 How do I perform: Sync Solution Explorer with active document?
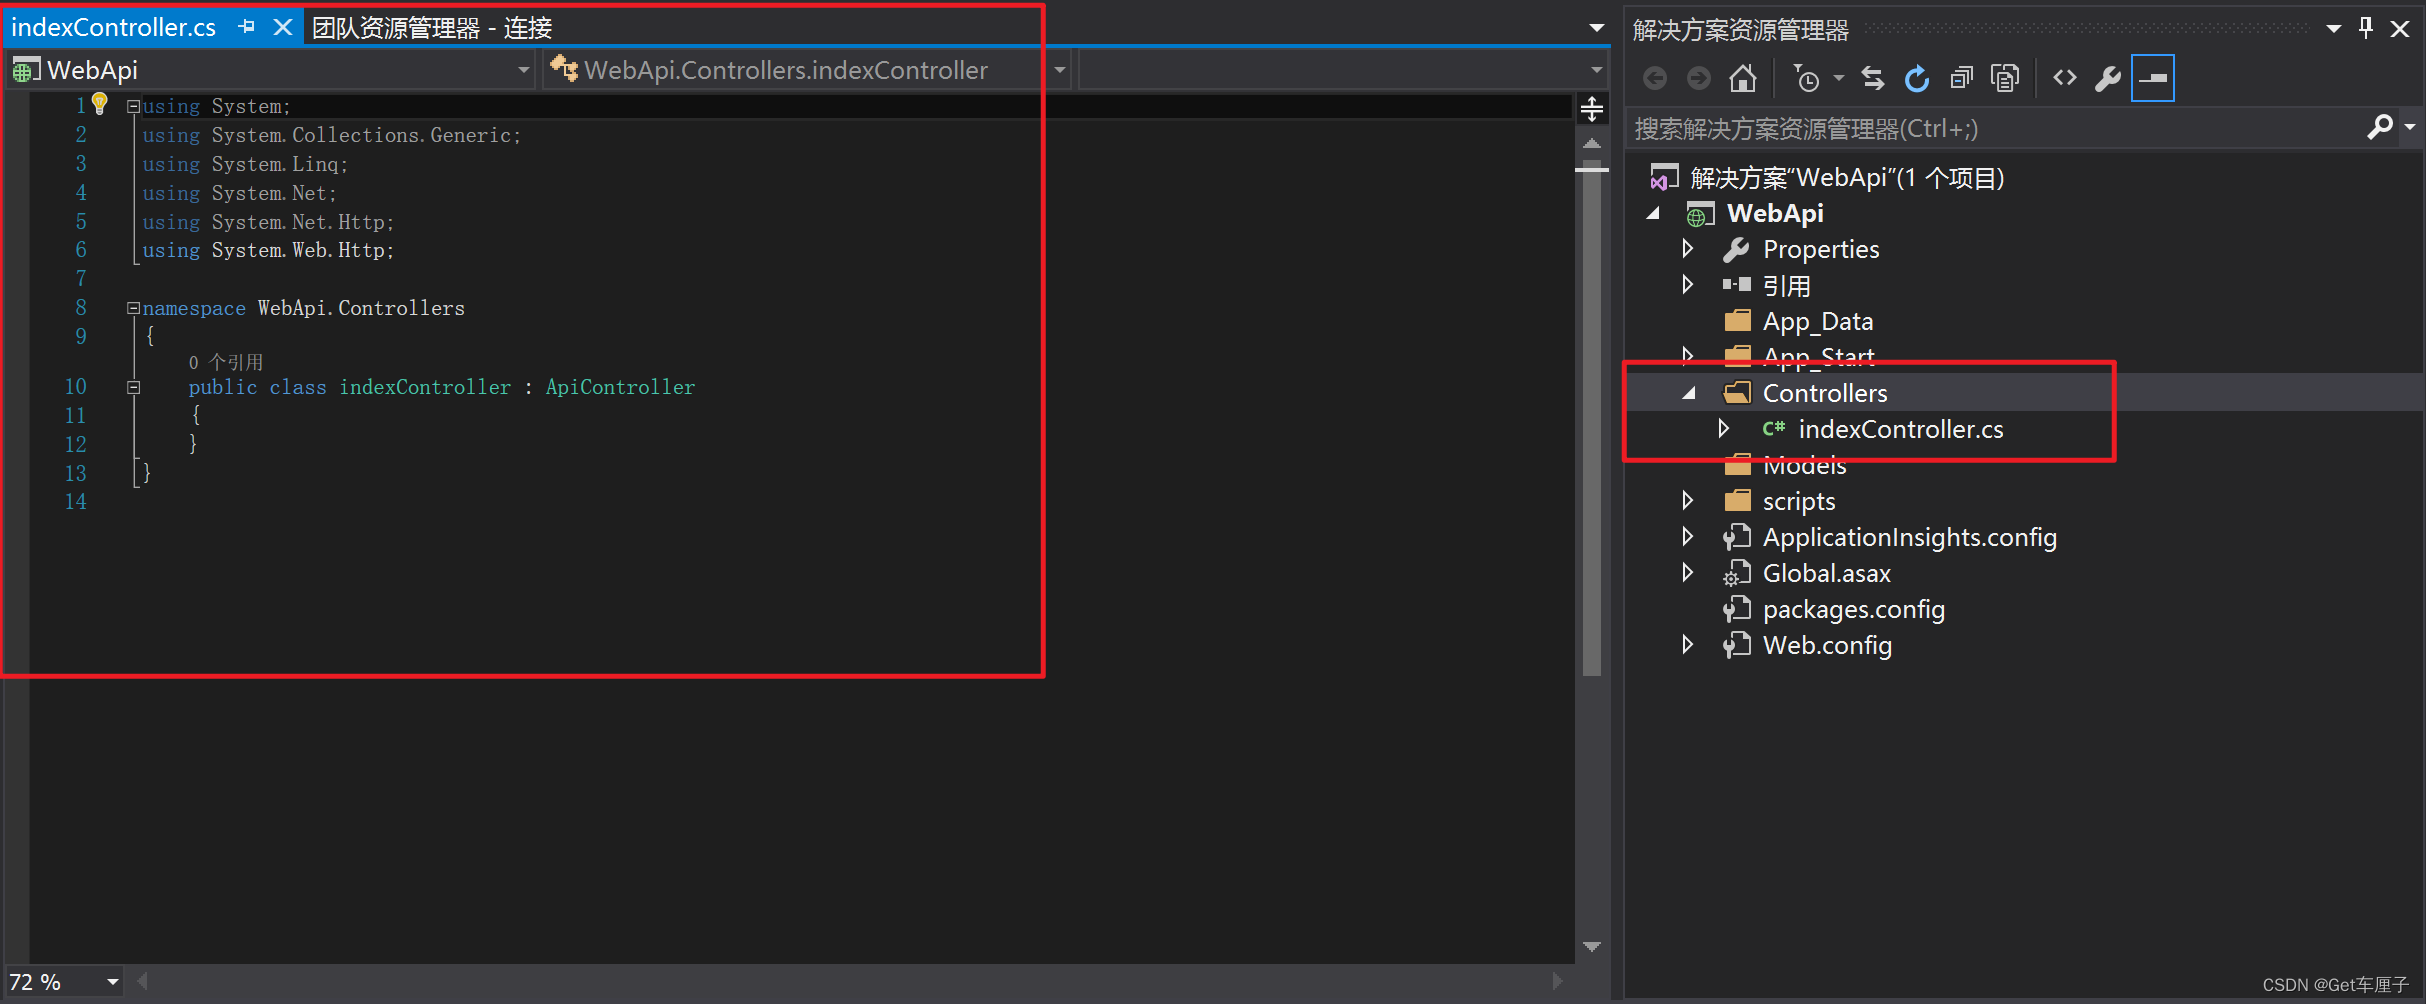(1871, 77)
